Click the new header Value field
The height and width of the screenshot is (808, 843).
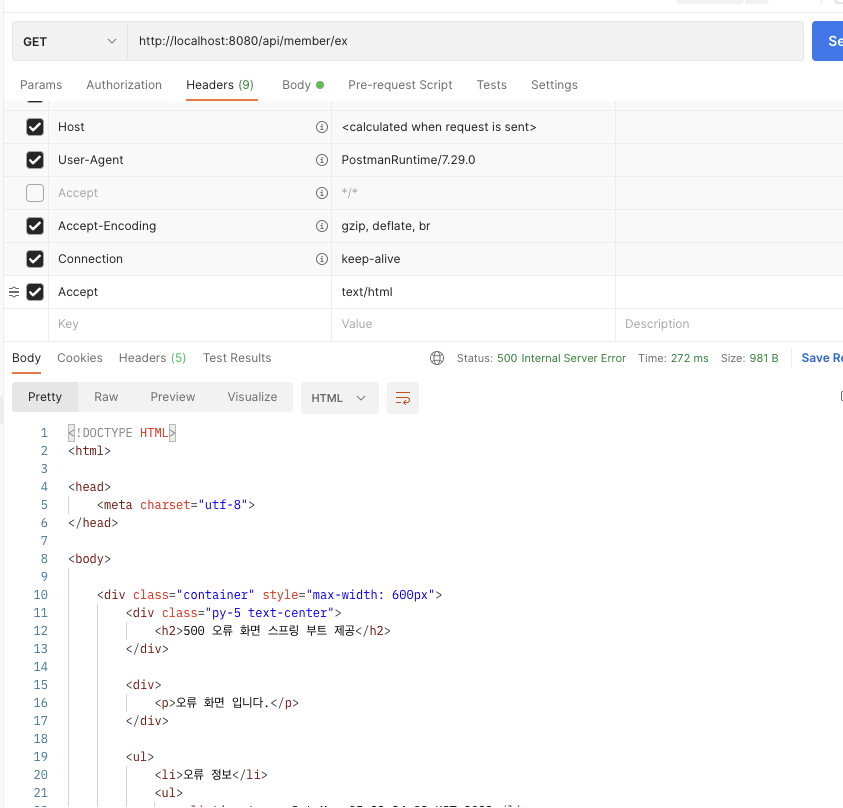click(x=473, y=324)
